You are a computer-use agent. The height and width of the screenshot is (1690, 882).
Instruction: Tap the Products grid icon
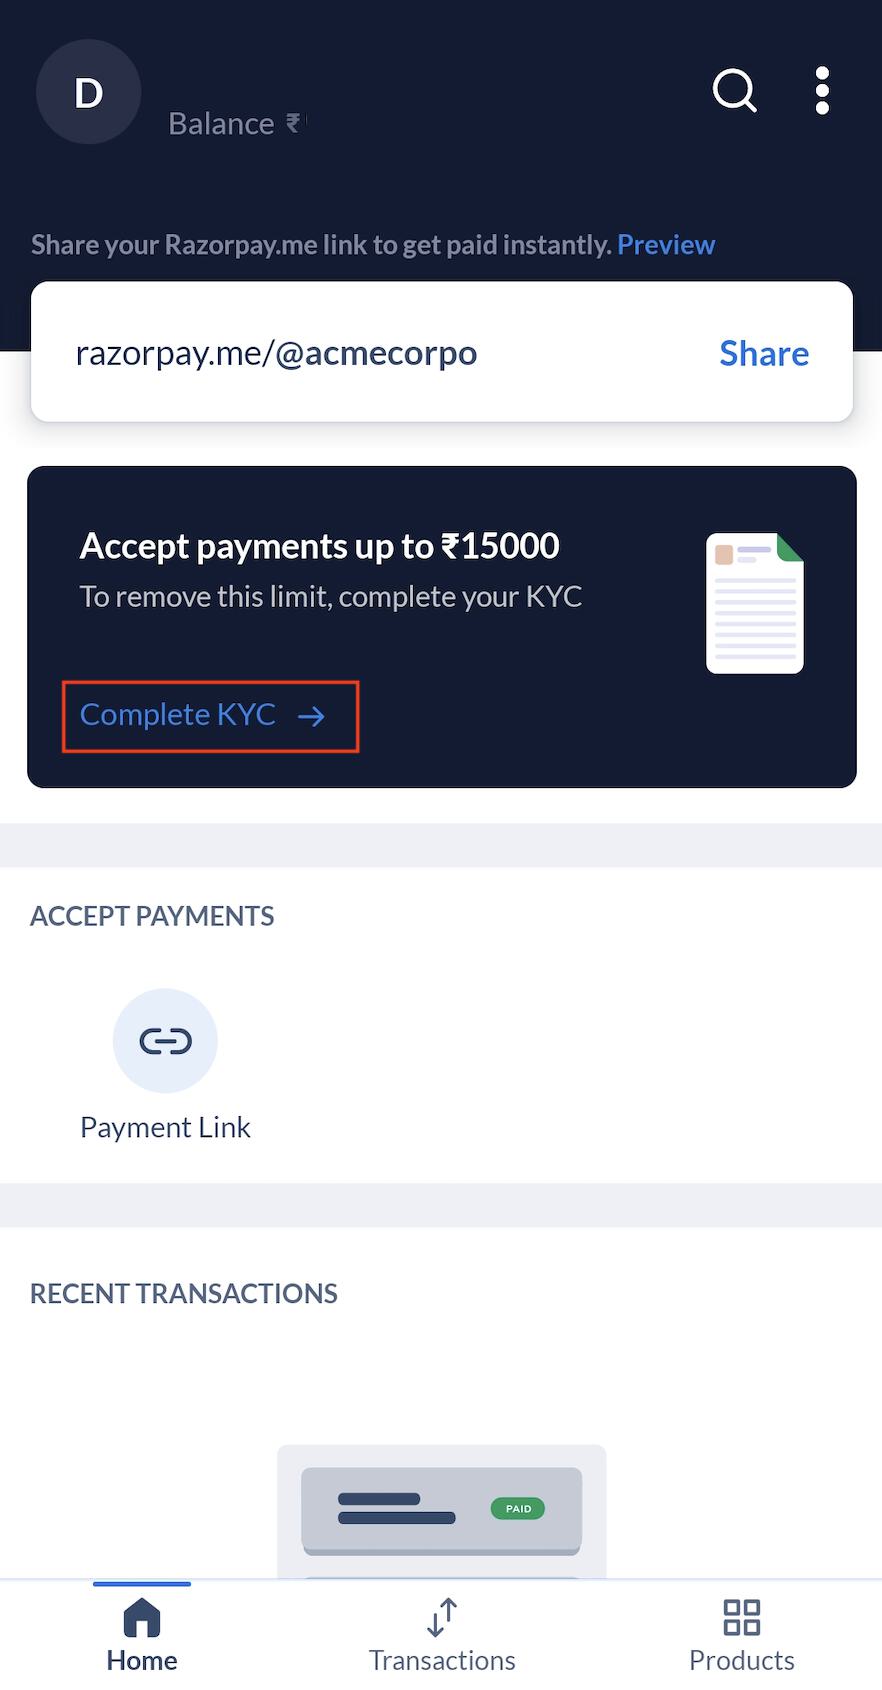pos(742,1617)
